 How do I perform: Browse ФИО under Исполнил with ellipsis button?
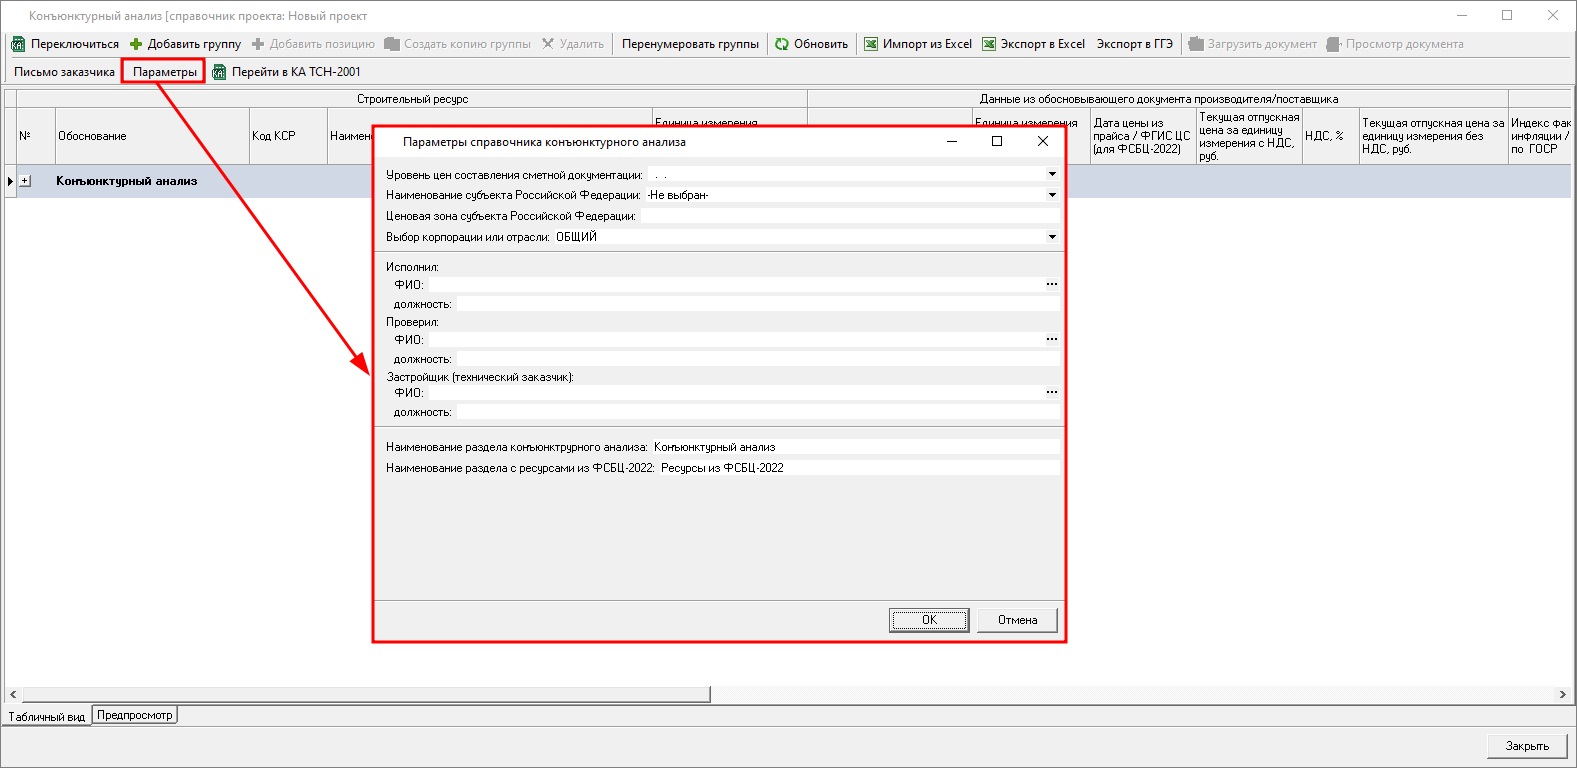tap(1051, 285)
